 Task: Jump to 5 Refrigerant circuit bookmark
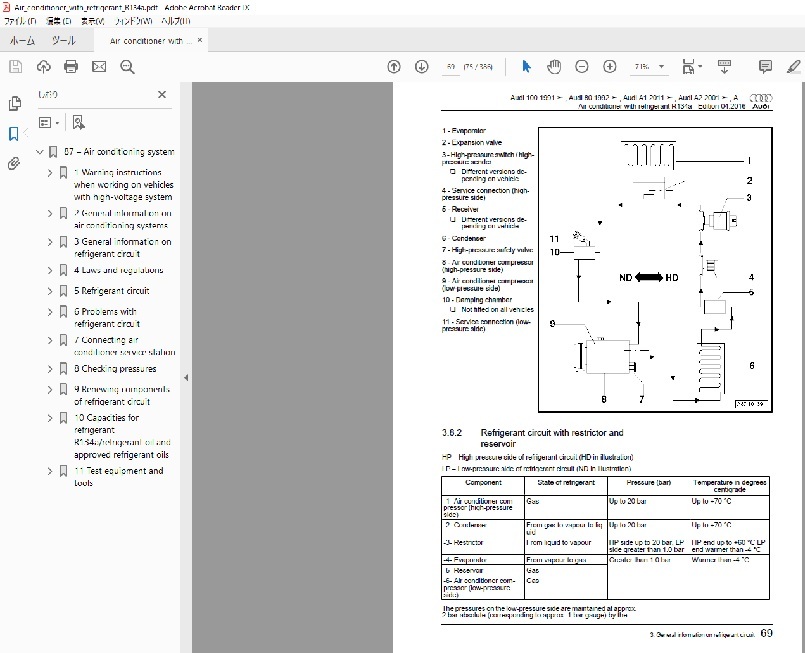[111, 291]
